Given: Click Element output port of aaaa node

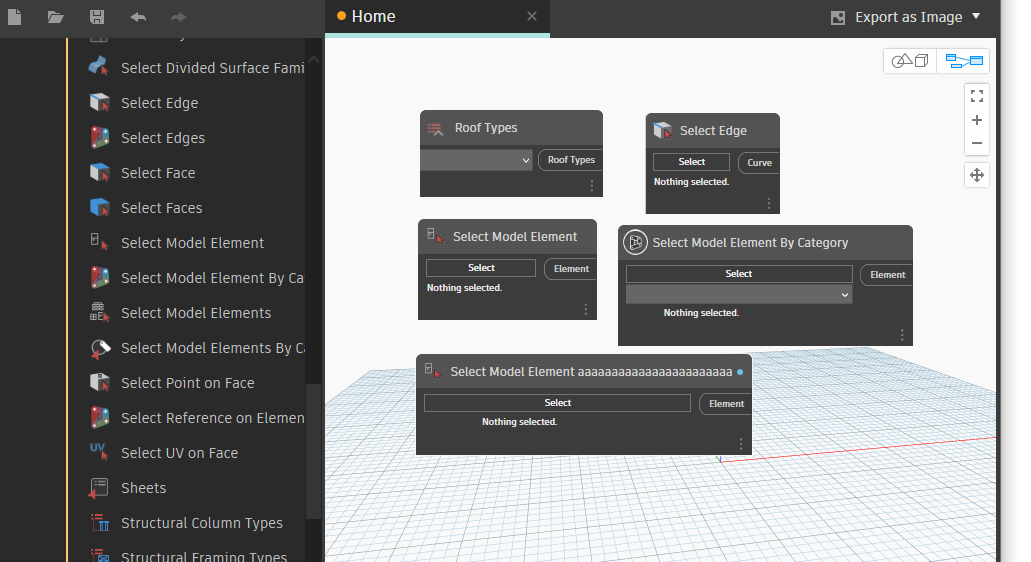Looking at the screenshot, I should (x=726, y=404).
